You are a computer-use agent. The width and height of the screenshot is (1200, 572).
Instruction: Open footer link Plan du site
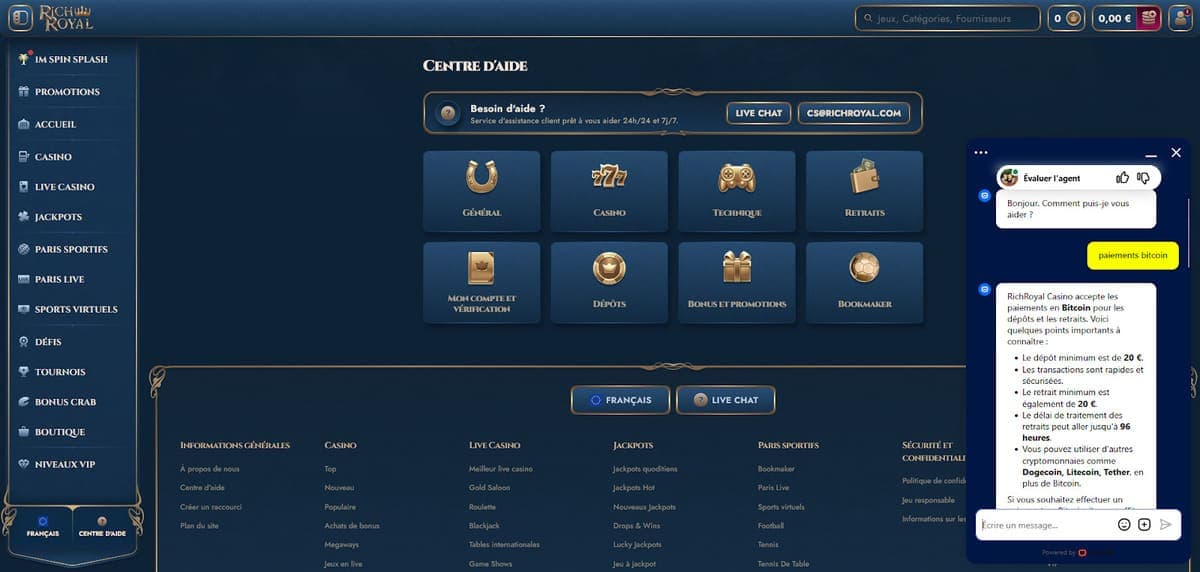point(198,525)
